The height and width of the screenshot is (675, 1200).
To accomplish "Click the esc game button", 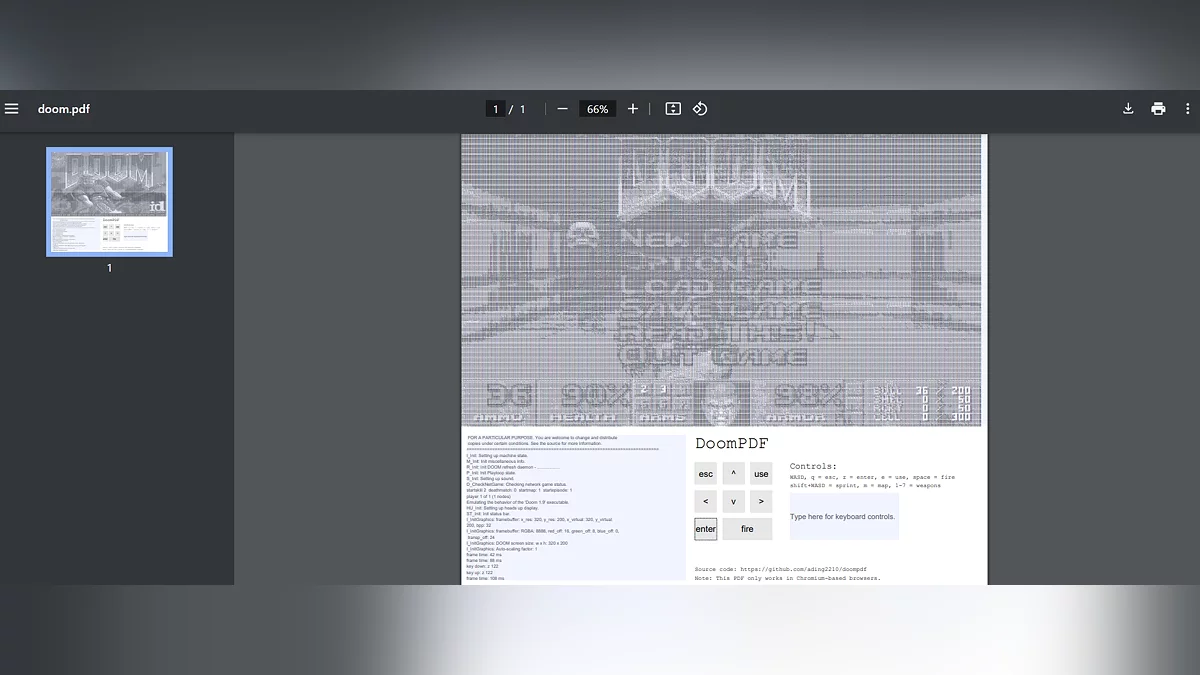I will tap(706, 474).
